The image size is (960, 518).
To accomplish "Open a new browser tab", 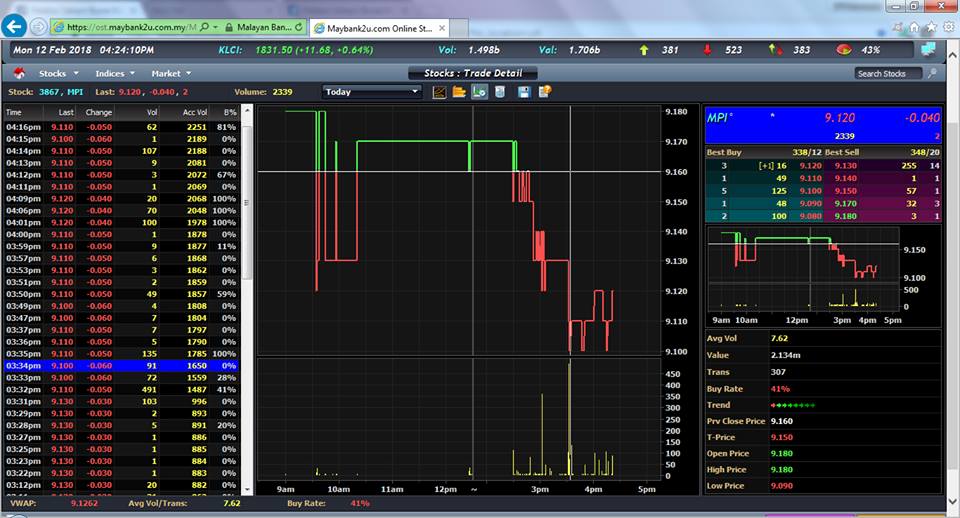I will point(460,28).
